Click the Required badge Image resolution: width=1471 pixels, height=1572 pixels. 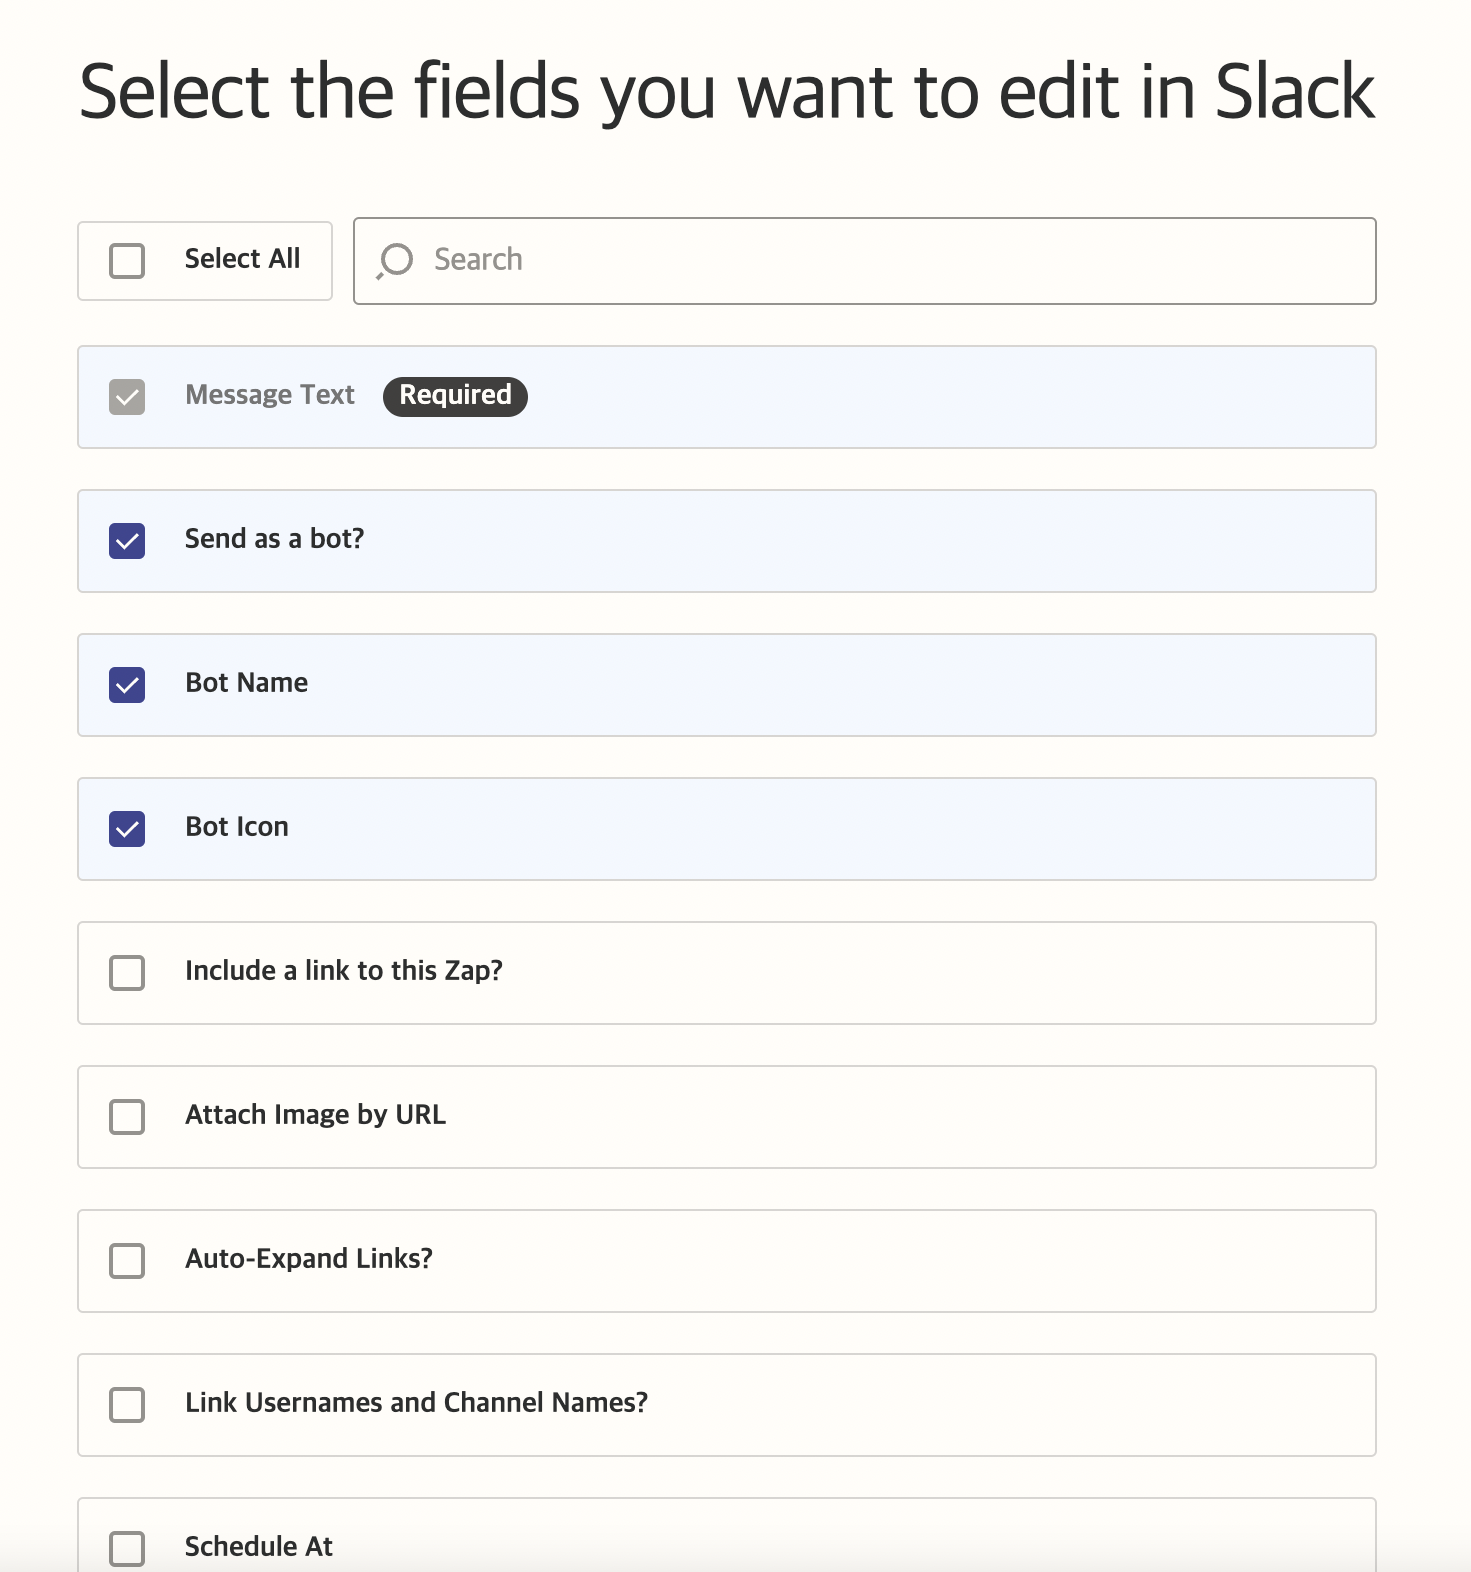point(455,396)
